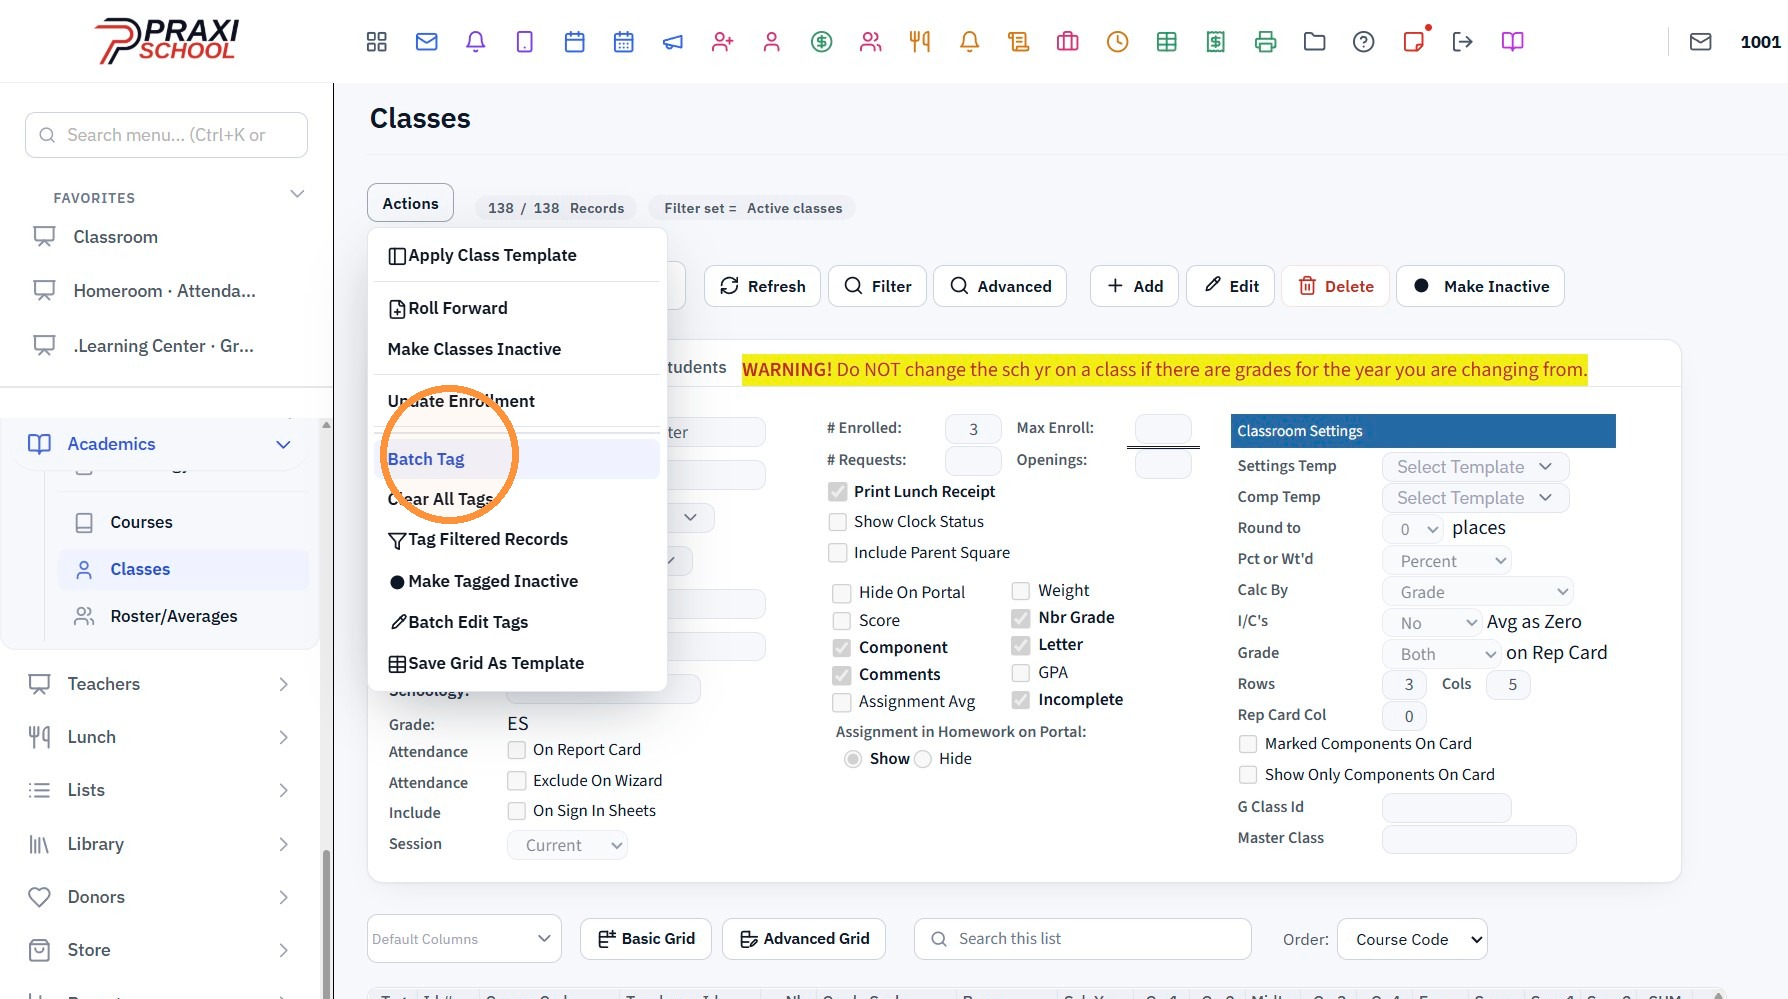1788x999 pixels.
Task: Click the pink group-of-people icon
Action: [871, 42]
